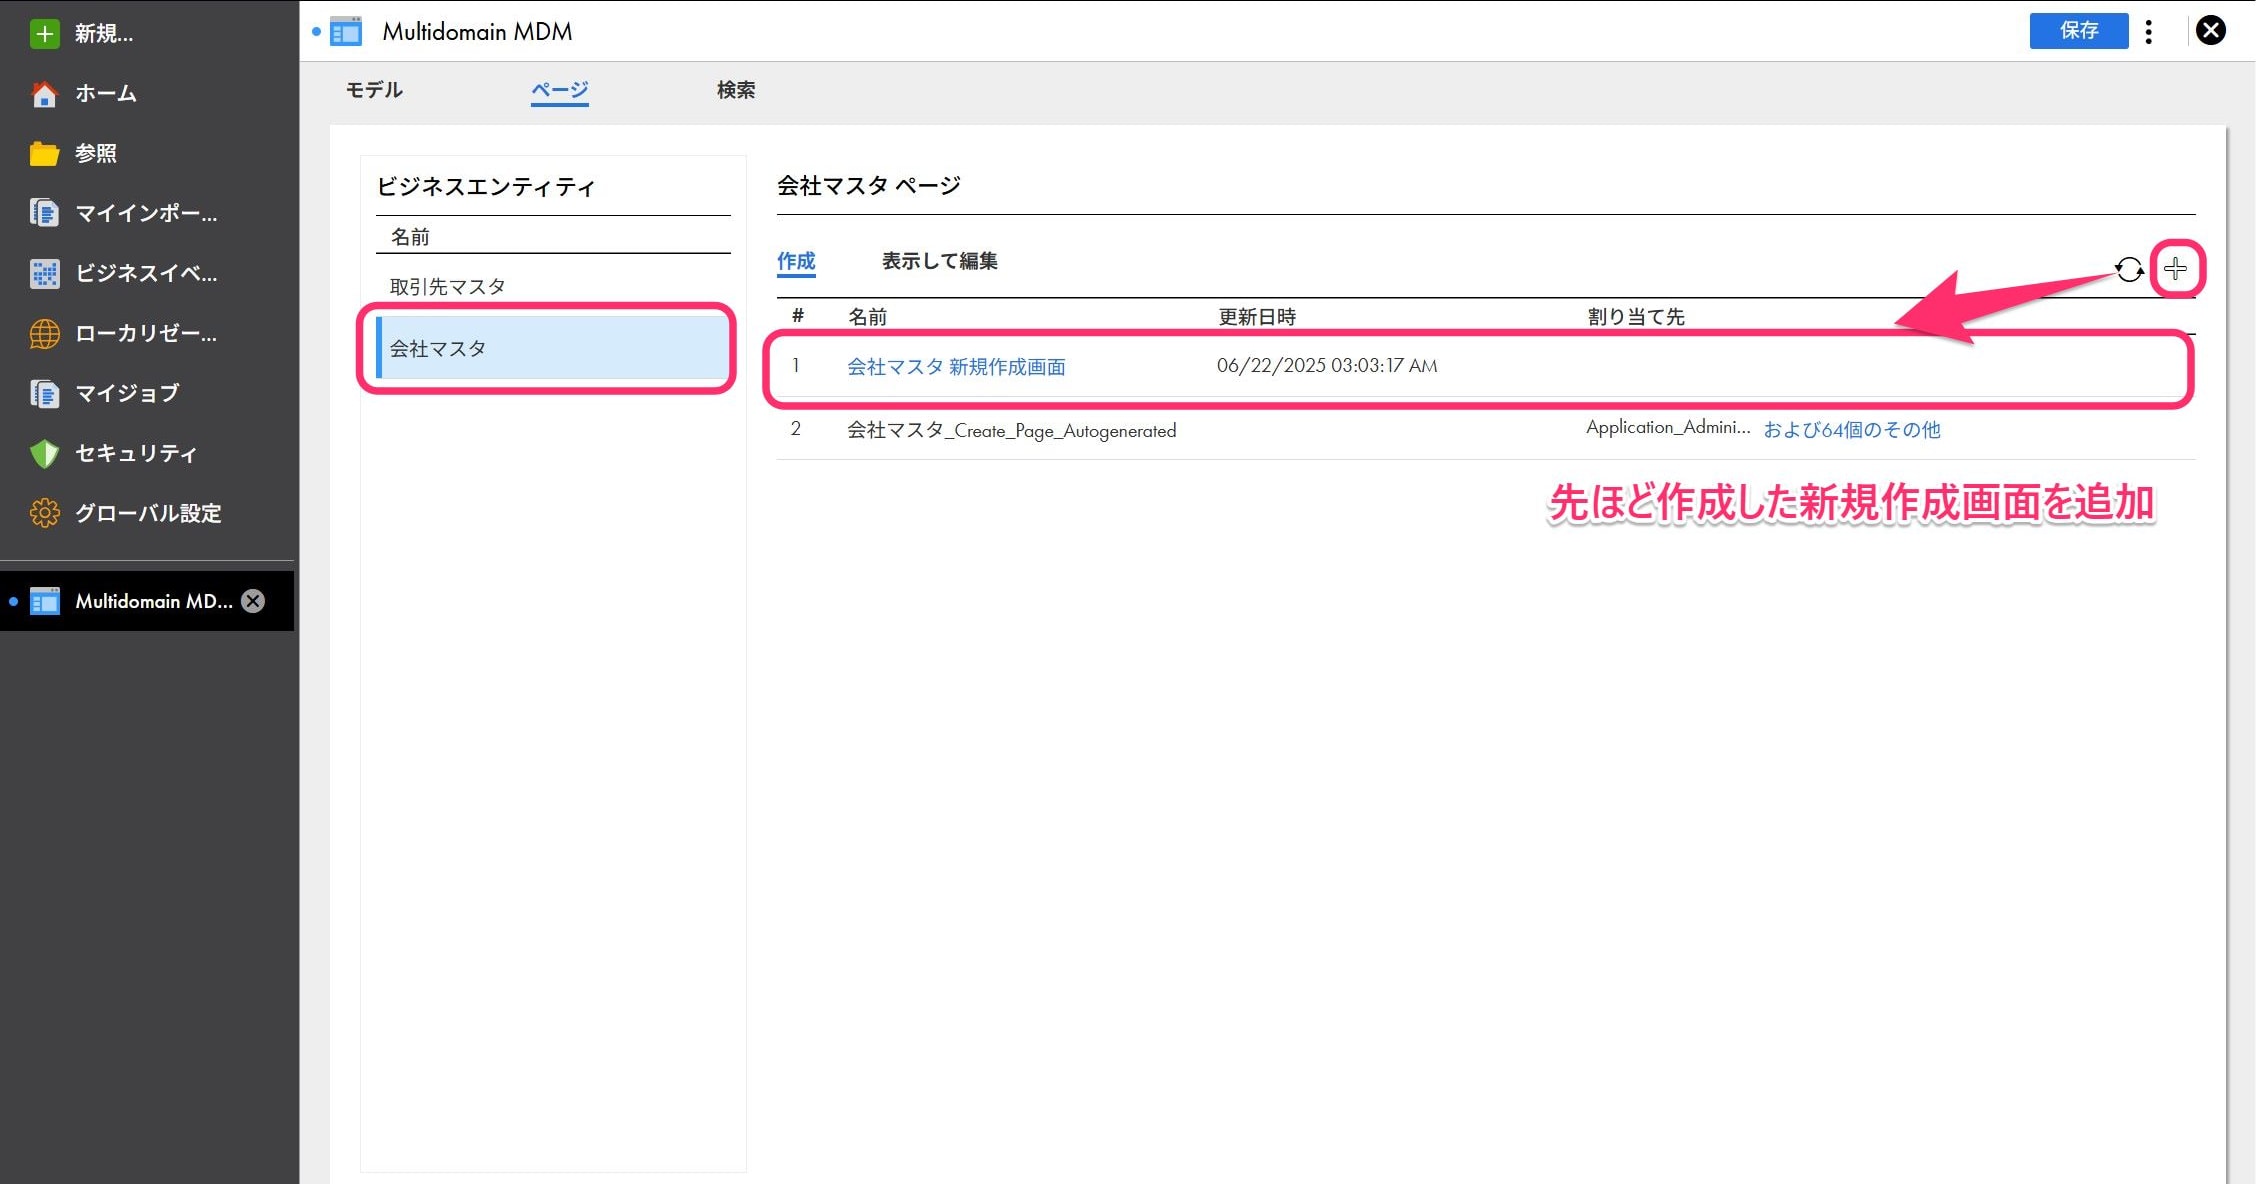
Task: Click 会社マスタ_Create_Page_Autogenerated row name
Action: [x=1011, y=431]
